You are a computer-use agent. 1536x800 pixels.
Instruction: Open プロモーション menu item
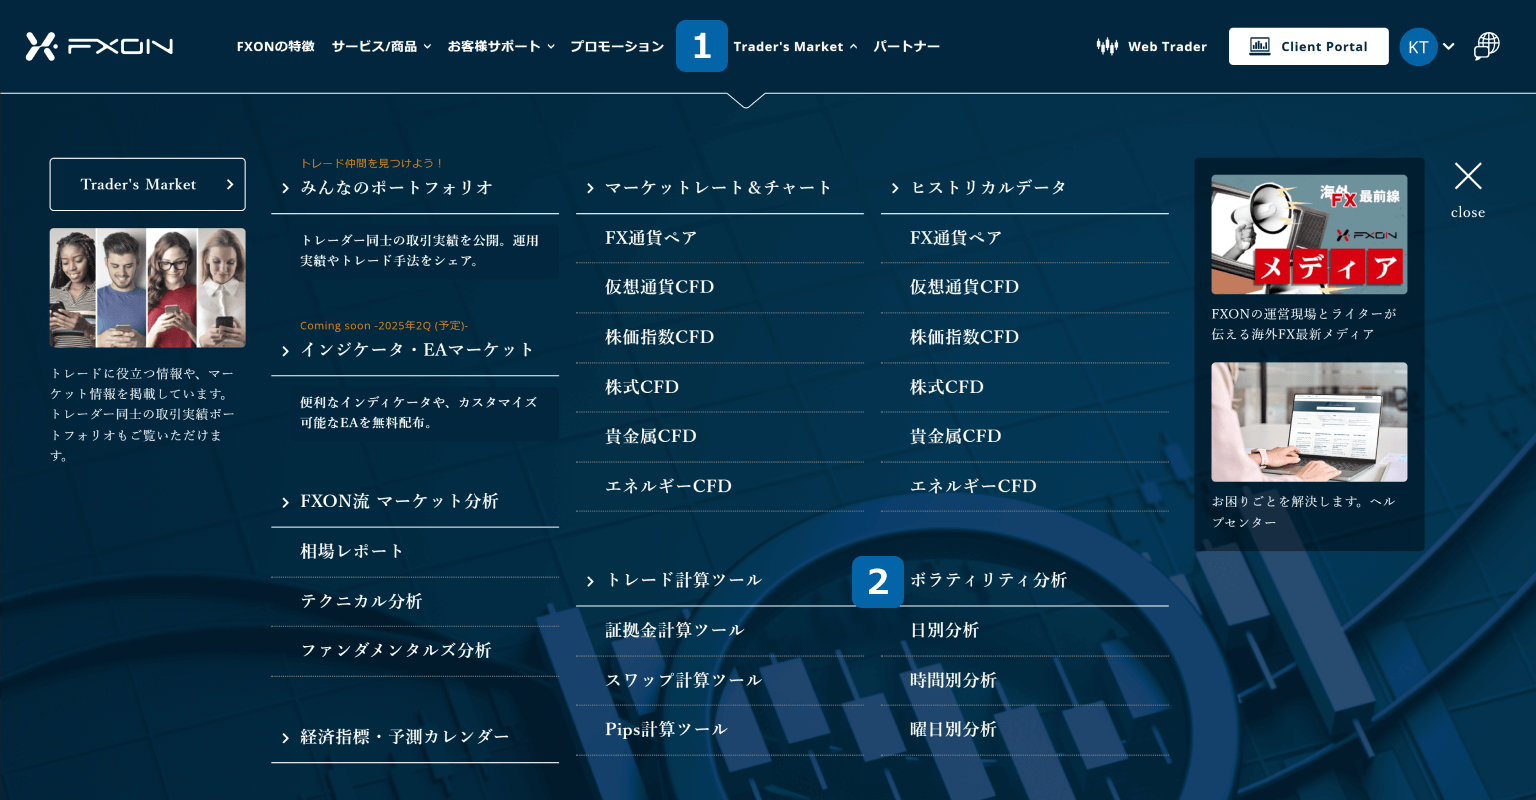point(617,46)
